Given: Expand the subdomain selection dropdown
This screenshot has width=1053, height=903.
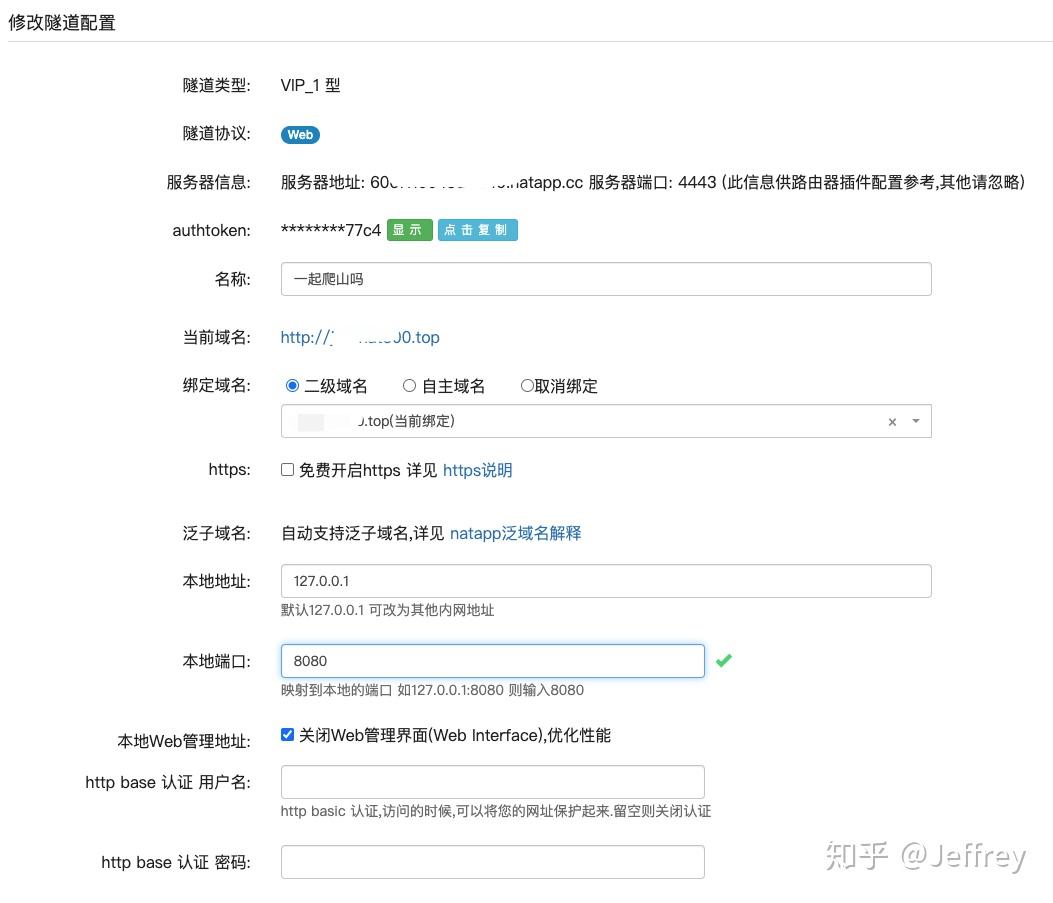Looking at the screenshot, I should point(913,421).
